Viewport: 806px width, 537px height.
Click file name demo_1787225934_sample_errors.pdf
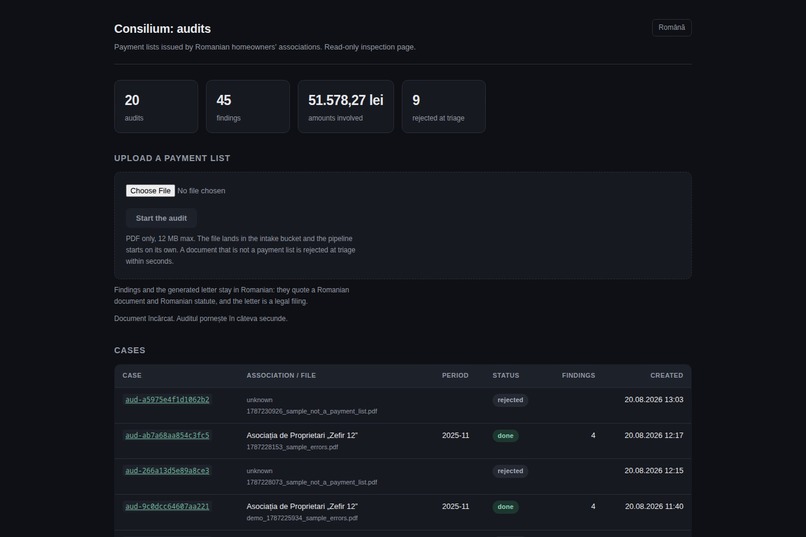click(x=302, y=518)
